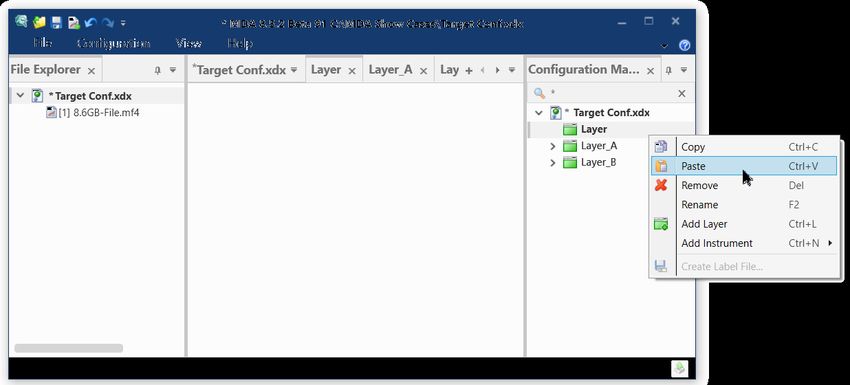The image size is (850, 385).
Task: Open the quick access toolbar customize arrow
Action: 123,23
